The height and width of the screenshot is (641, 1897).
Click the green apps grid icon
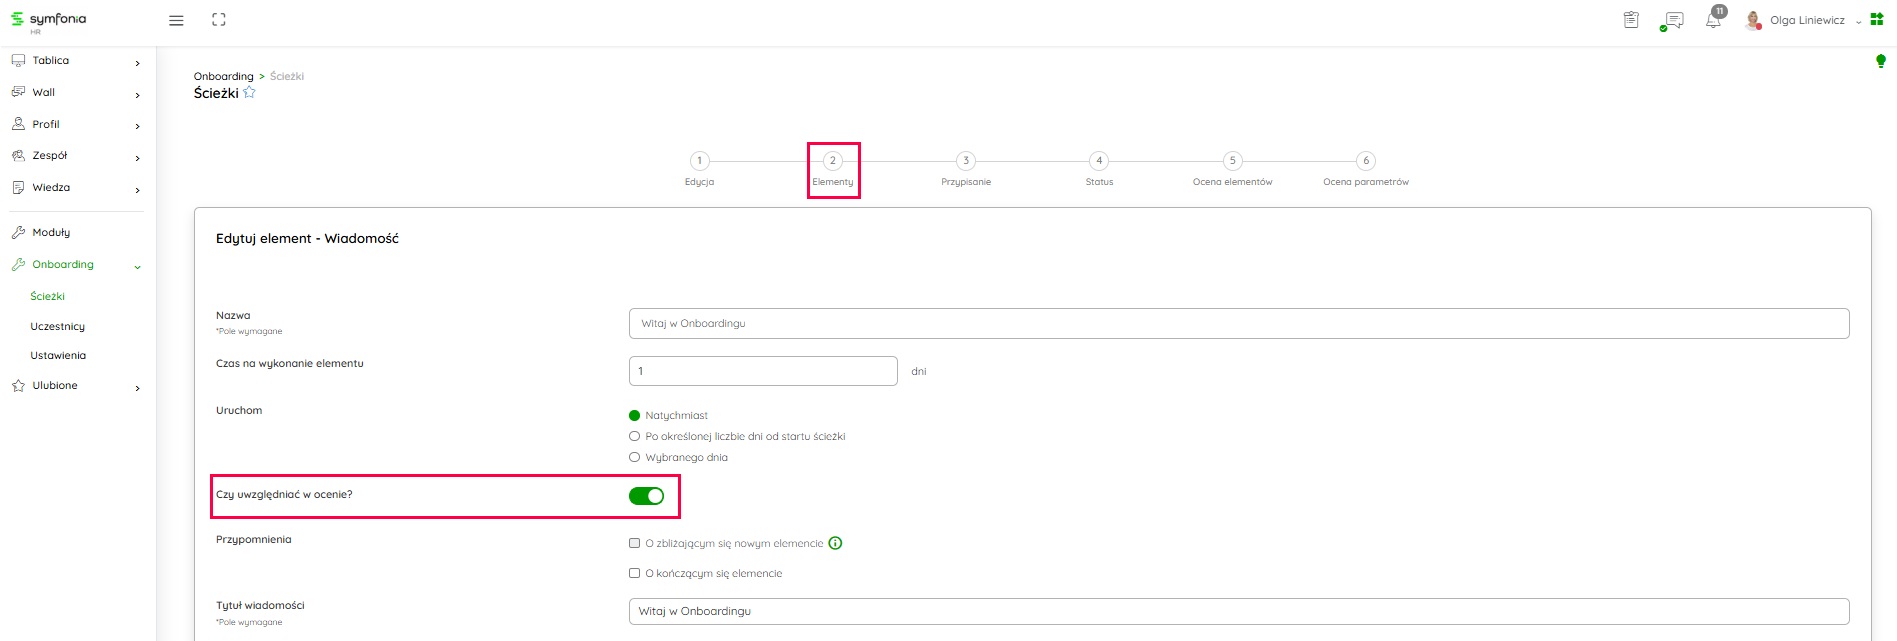pos(1877,20)
